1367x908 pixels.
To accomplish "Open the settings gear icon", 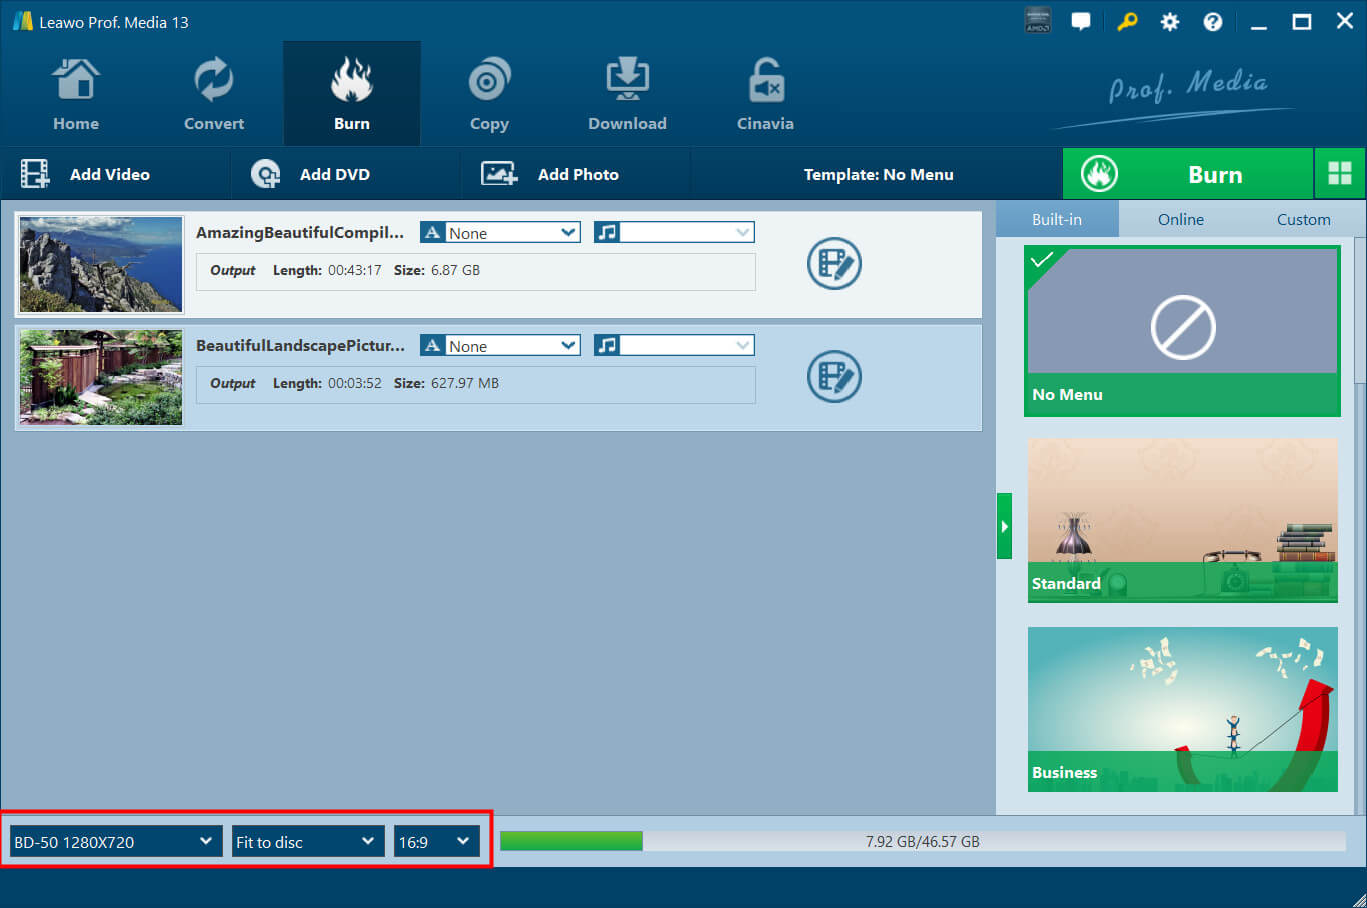I will tap(1169, 20).
